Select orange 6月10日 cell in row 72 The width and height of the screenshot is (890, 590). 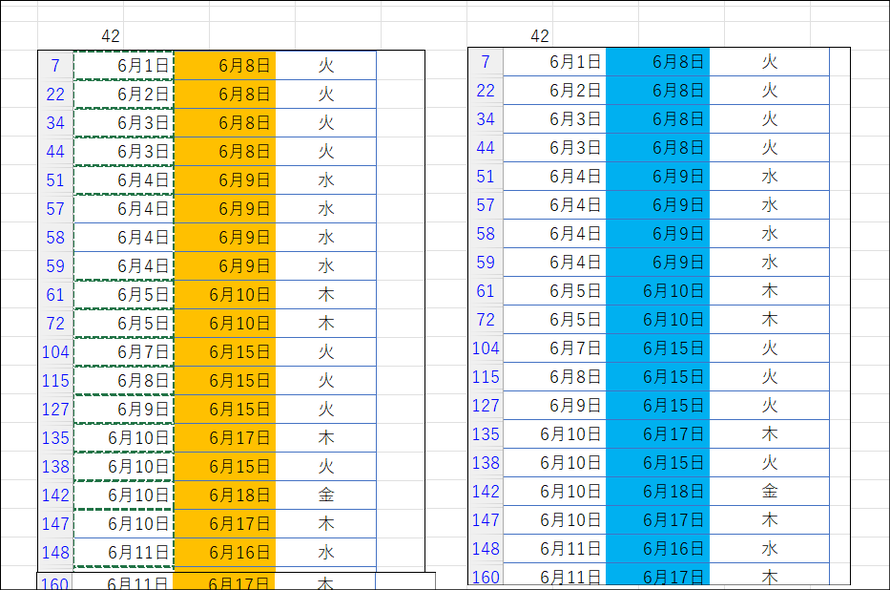(225, 323)
